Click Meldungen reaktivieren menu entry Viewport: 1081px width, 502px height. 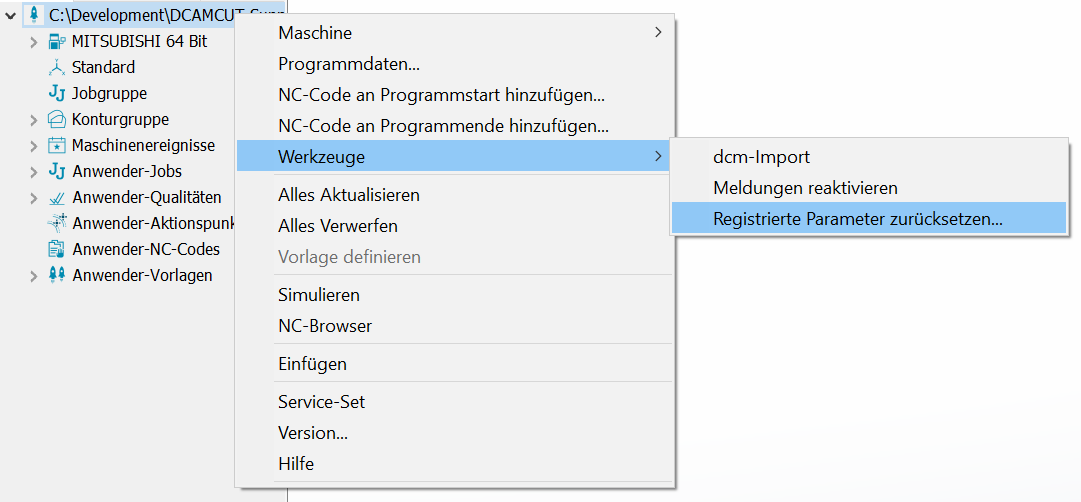[x=805, y=188]
